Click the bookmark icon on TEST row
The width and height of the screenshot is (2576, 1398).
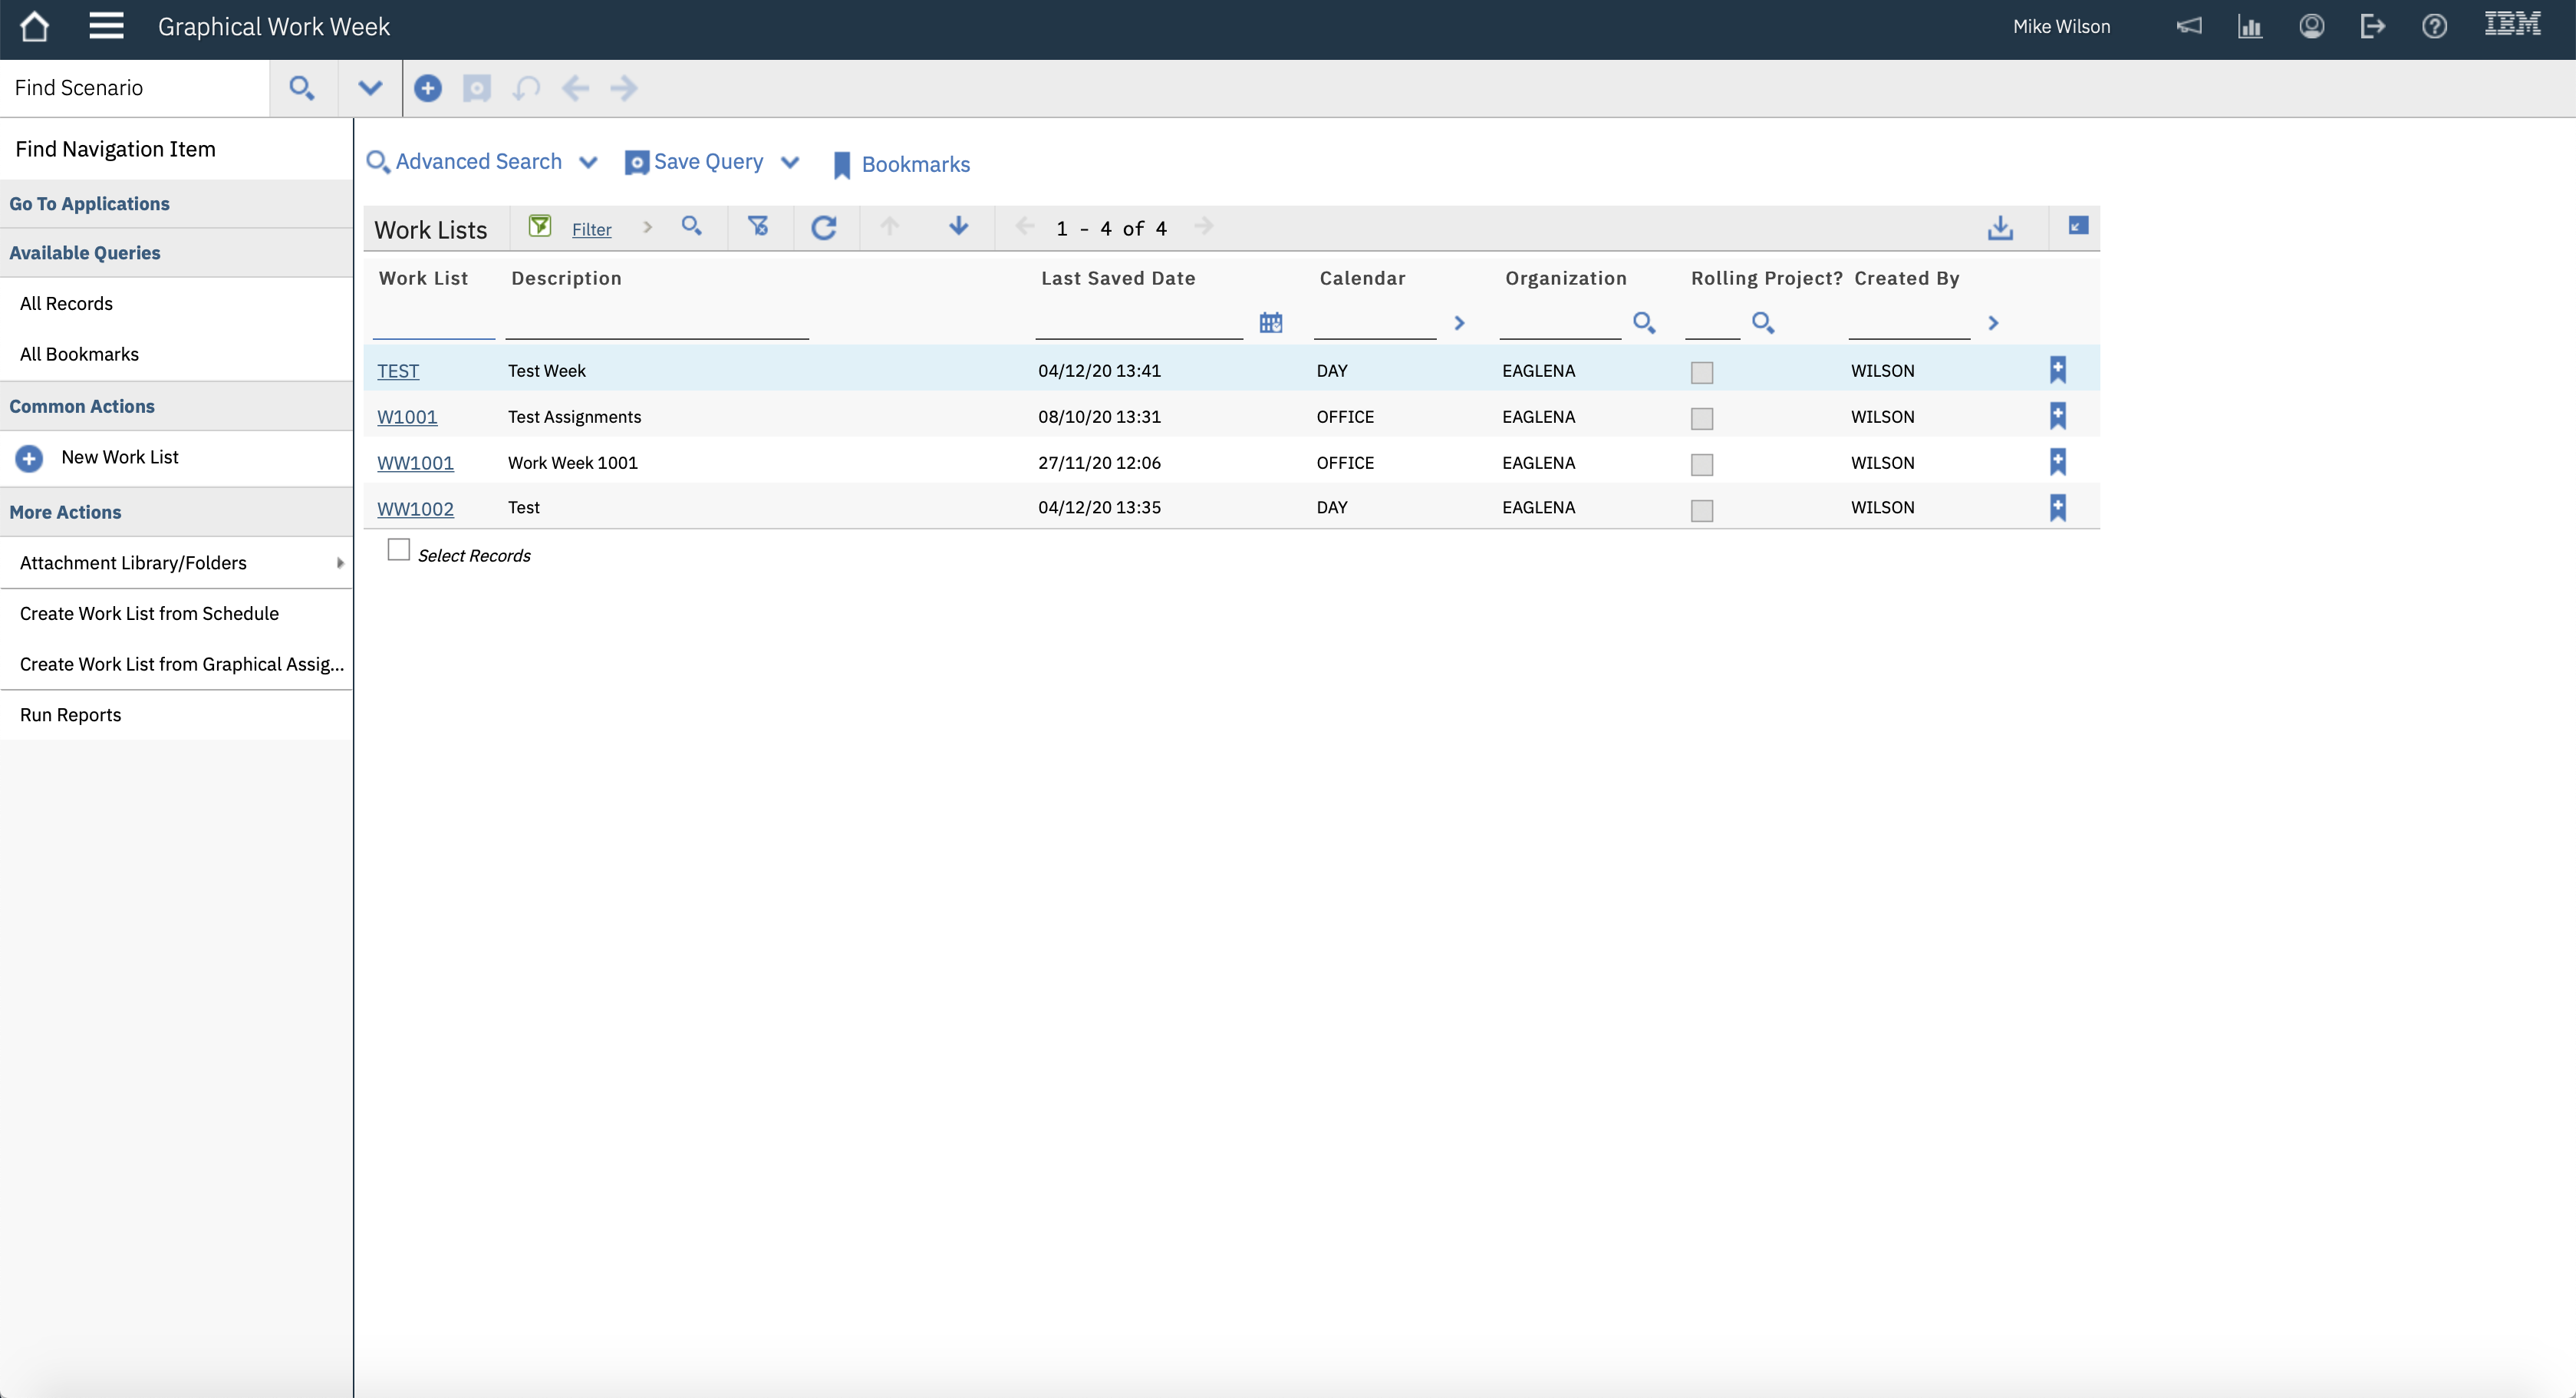(2057, 370)
